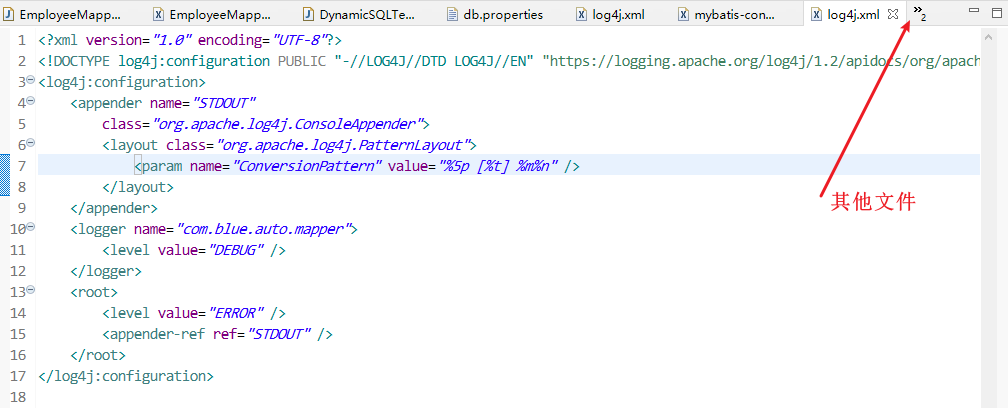The image size is (1008, 408).
Task: Click the opening <root> tag
Action: coord(94,292)
